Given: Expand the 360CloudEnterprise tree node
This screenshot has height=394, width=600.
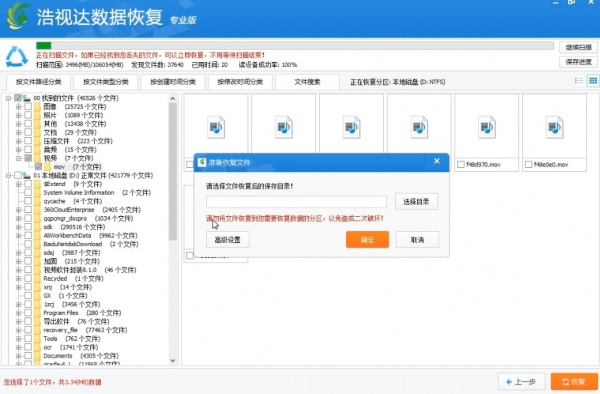Looking at the screenshot, I should (x=18, y=210).
